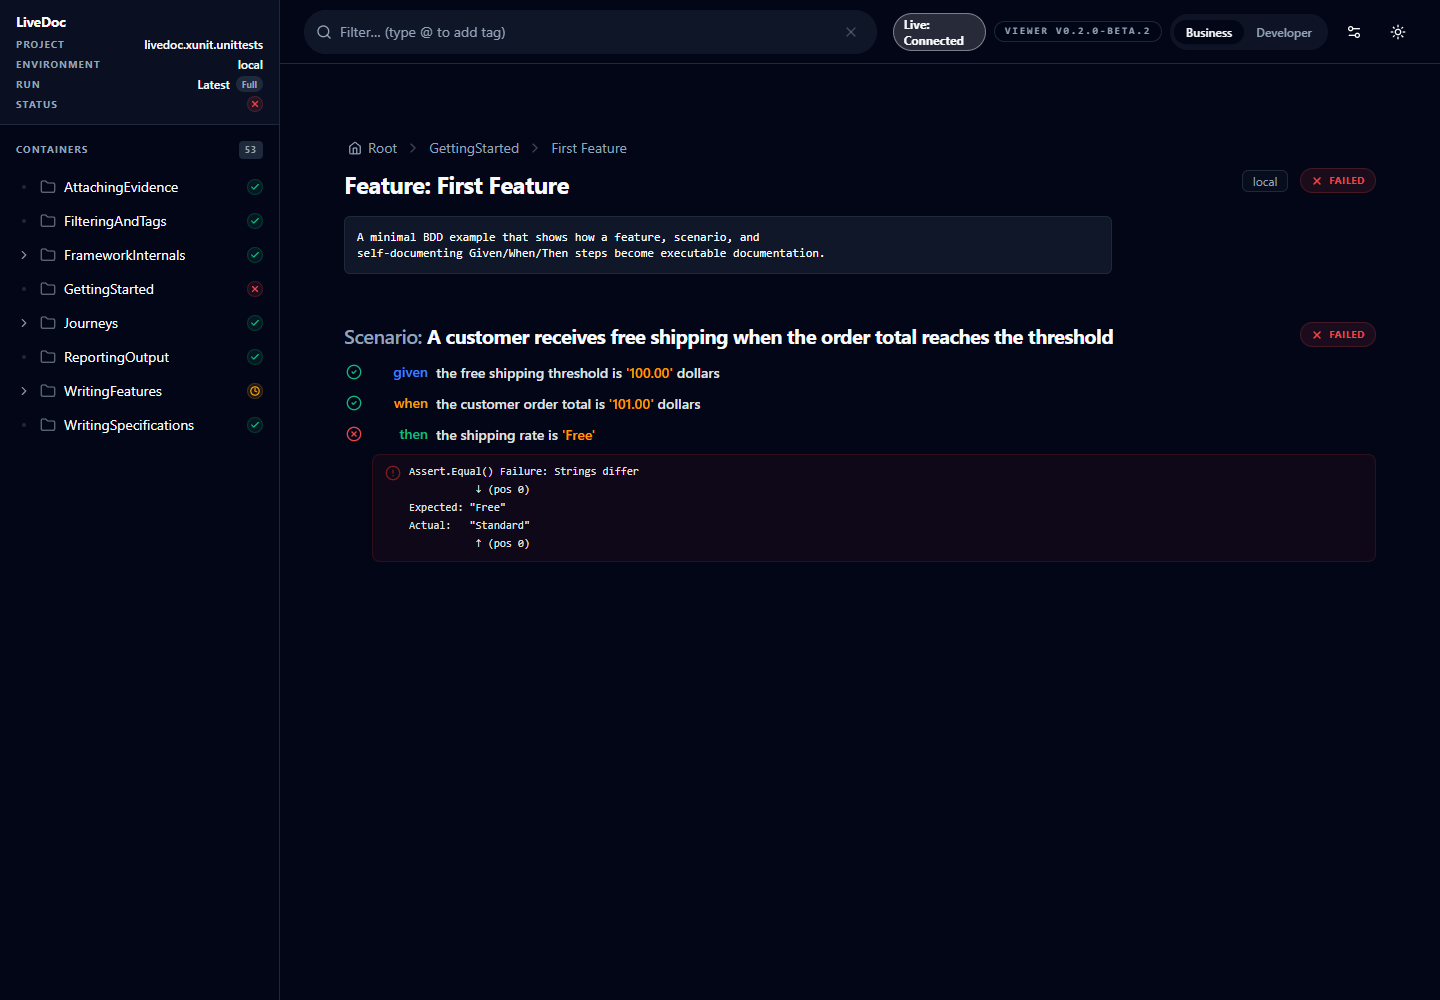Click the LiveDoc logo title

click(x=41, y=22)
